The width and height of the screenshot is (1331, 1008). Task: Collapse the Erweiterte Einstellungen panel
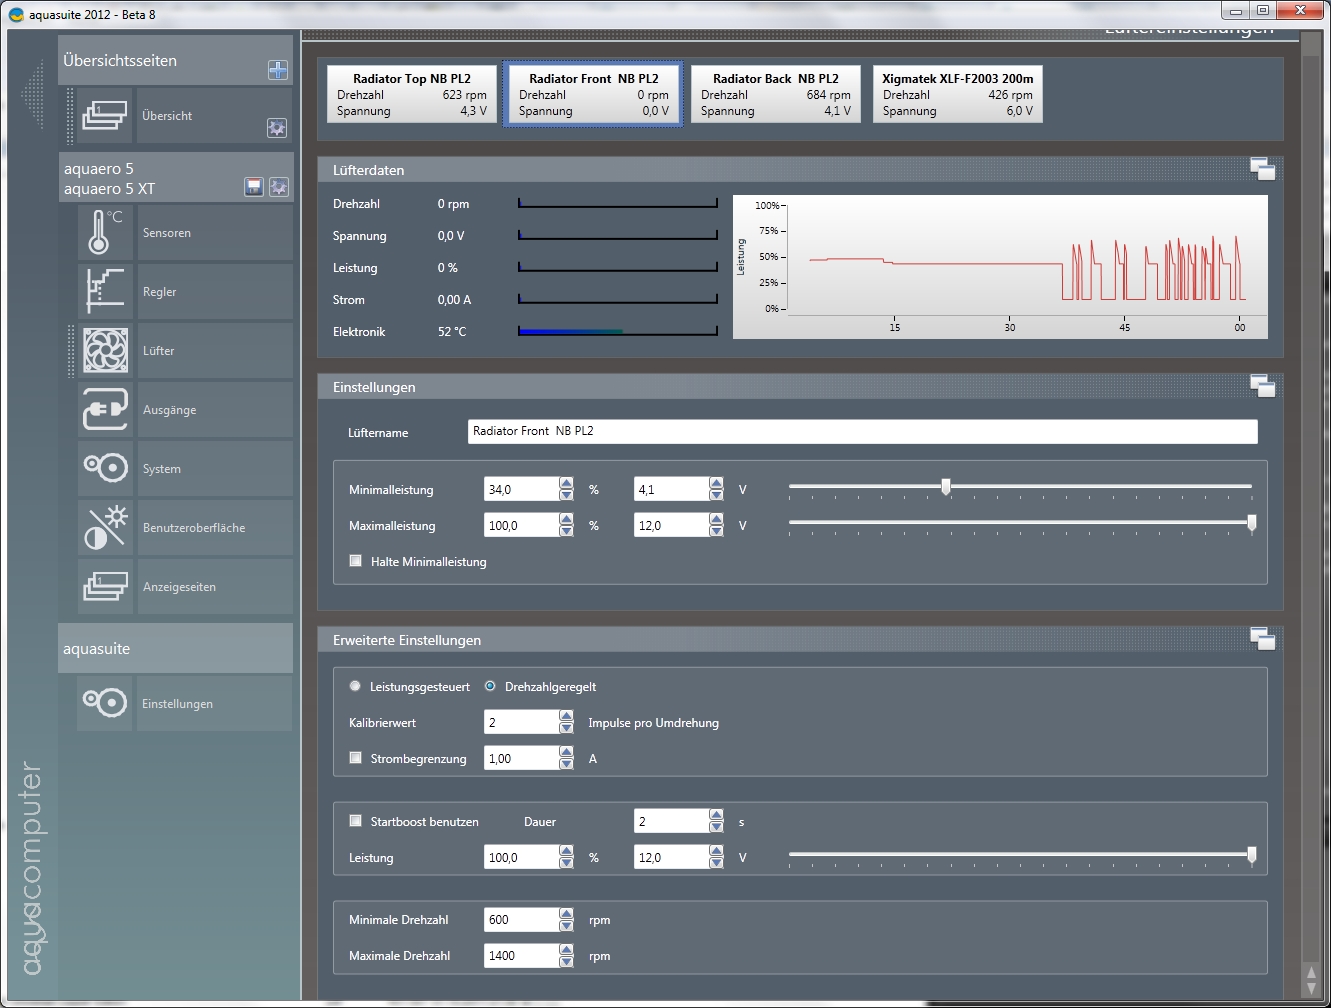1262,639
